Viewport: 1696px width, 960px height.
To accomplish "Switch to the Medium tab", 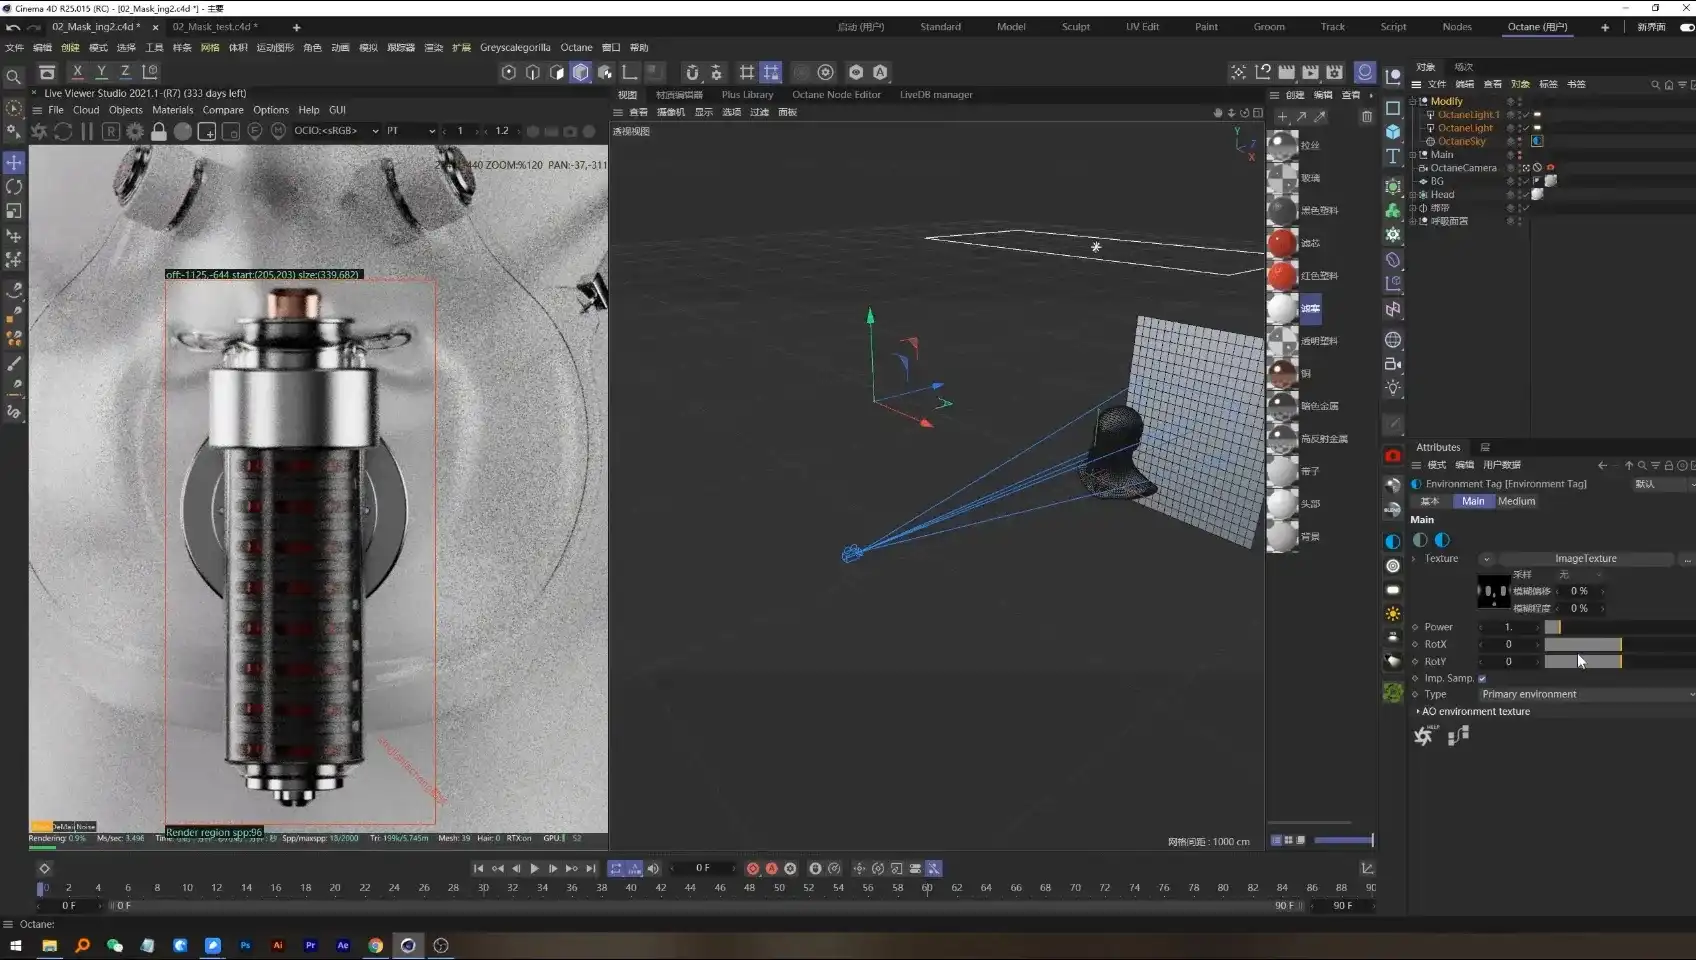I will point(1516,501).
